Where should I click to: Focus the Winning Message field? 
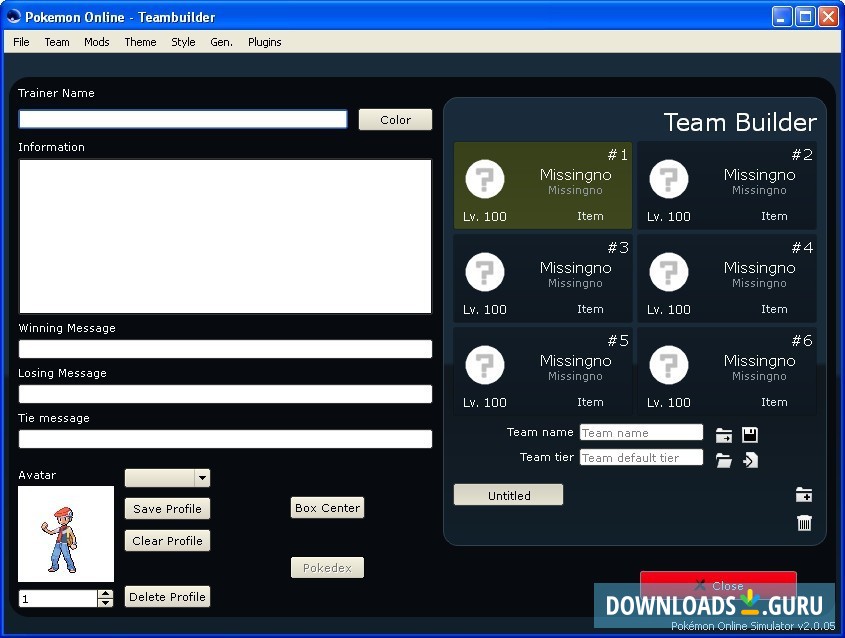click(x=225, y=349)
